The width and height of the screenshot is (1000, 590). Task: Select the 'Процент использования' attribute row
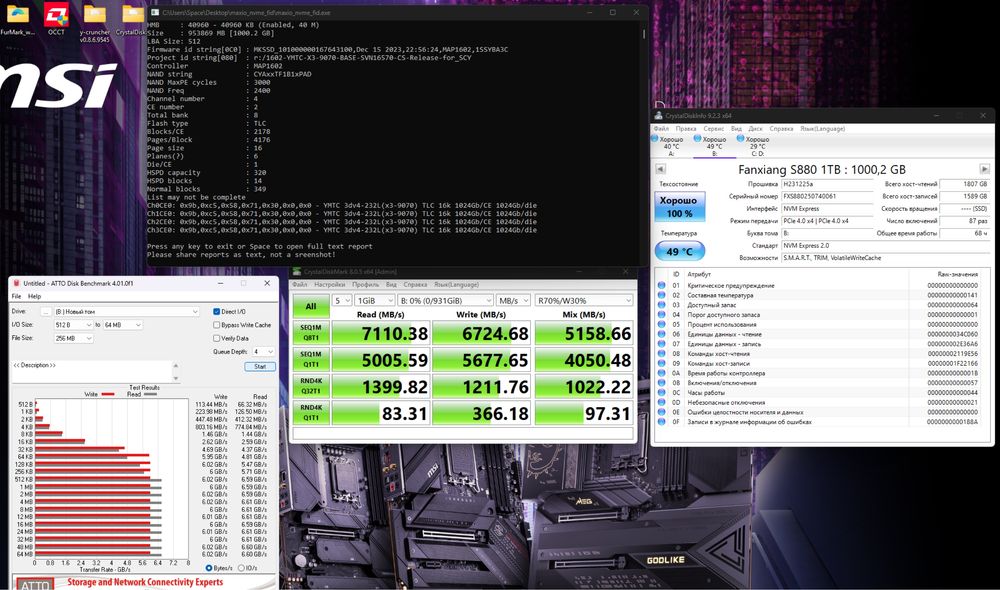pos(823,325)
